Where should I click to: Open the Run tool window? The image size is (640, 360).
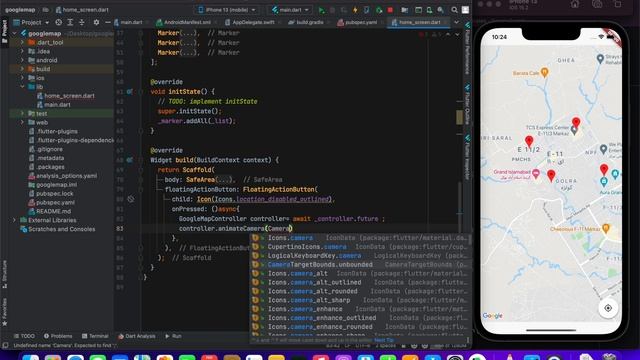(x=173, y=336)
